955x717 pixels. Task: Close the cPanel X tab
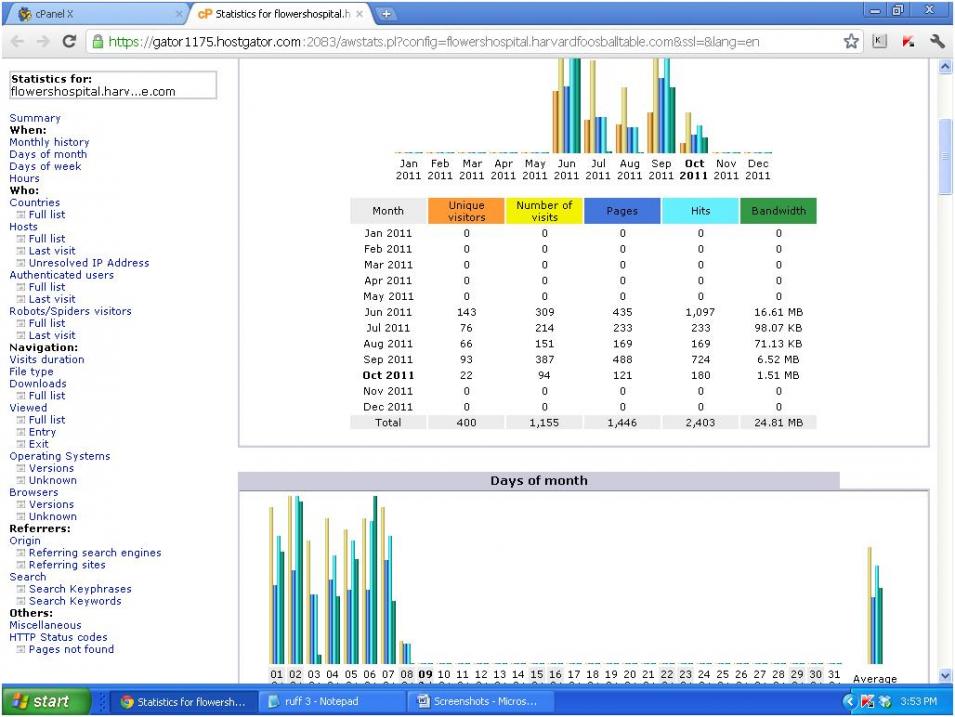[x=179, y=14]
